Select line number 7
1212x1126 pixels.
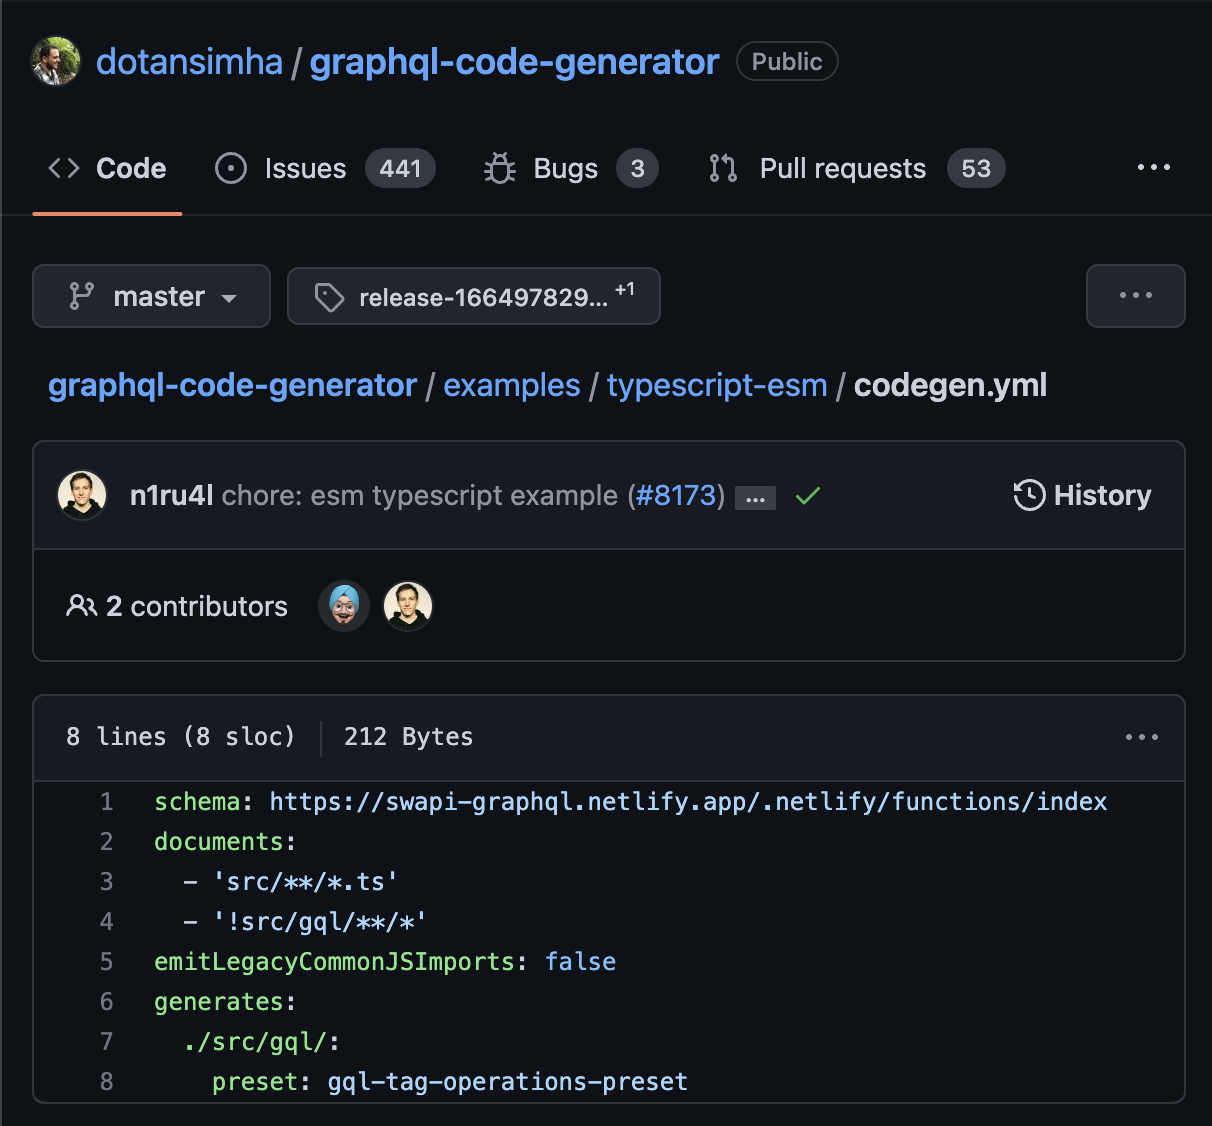(x=107, y=1042)
